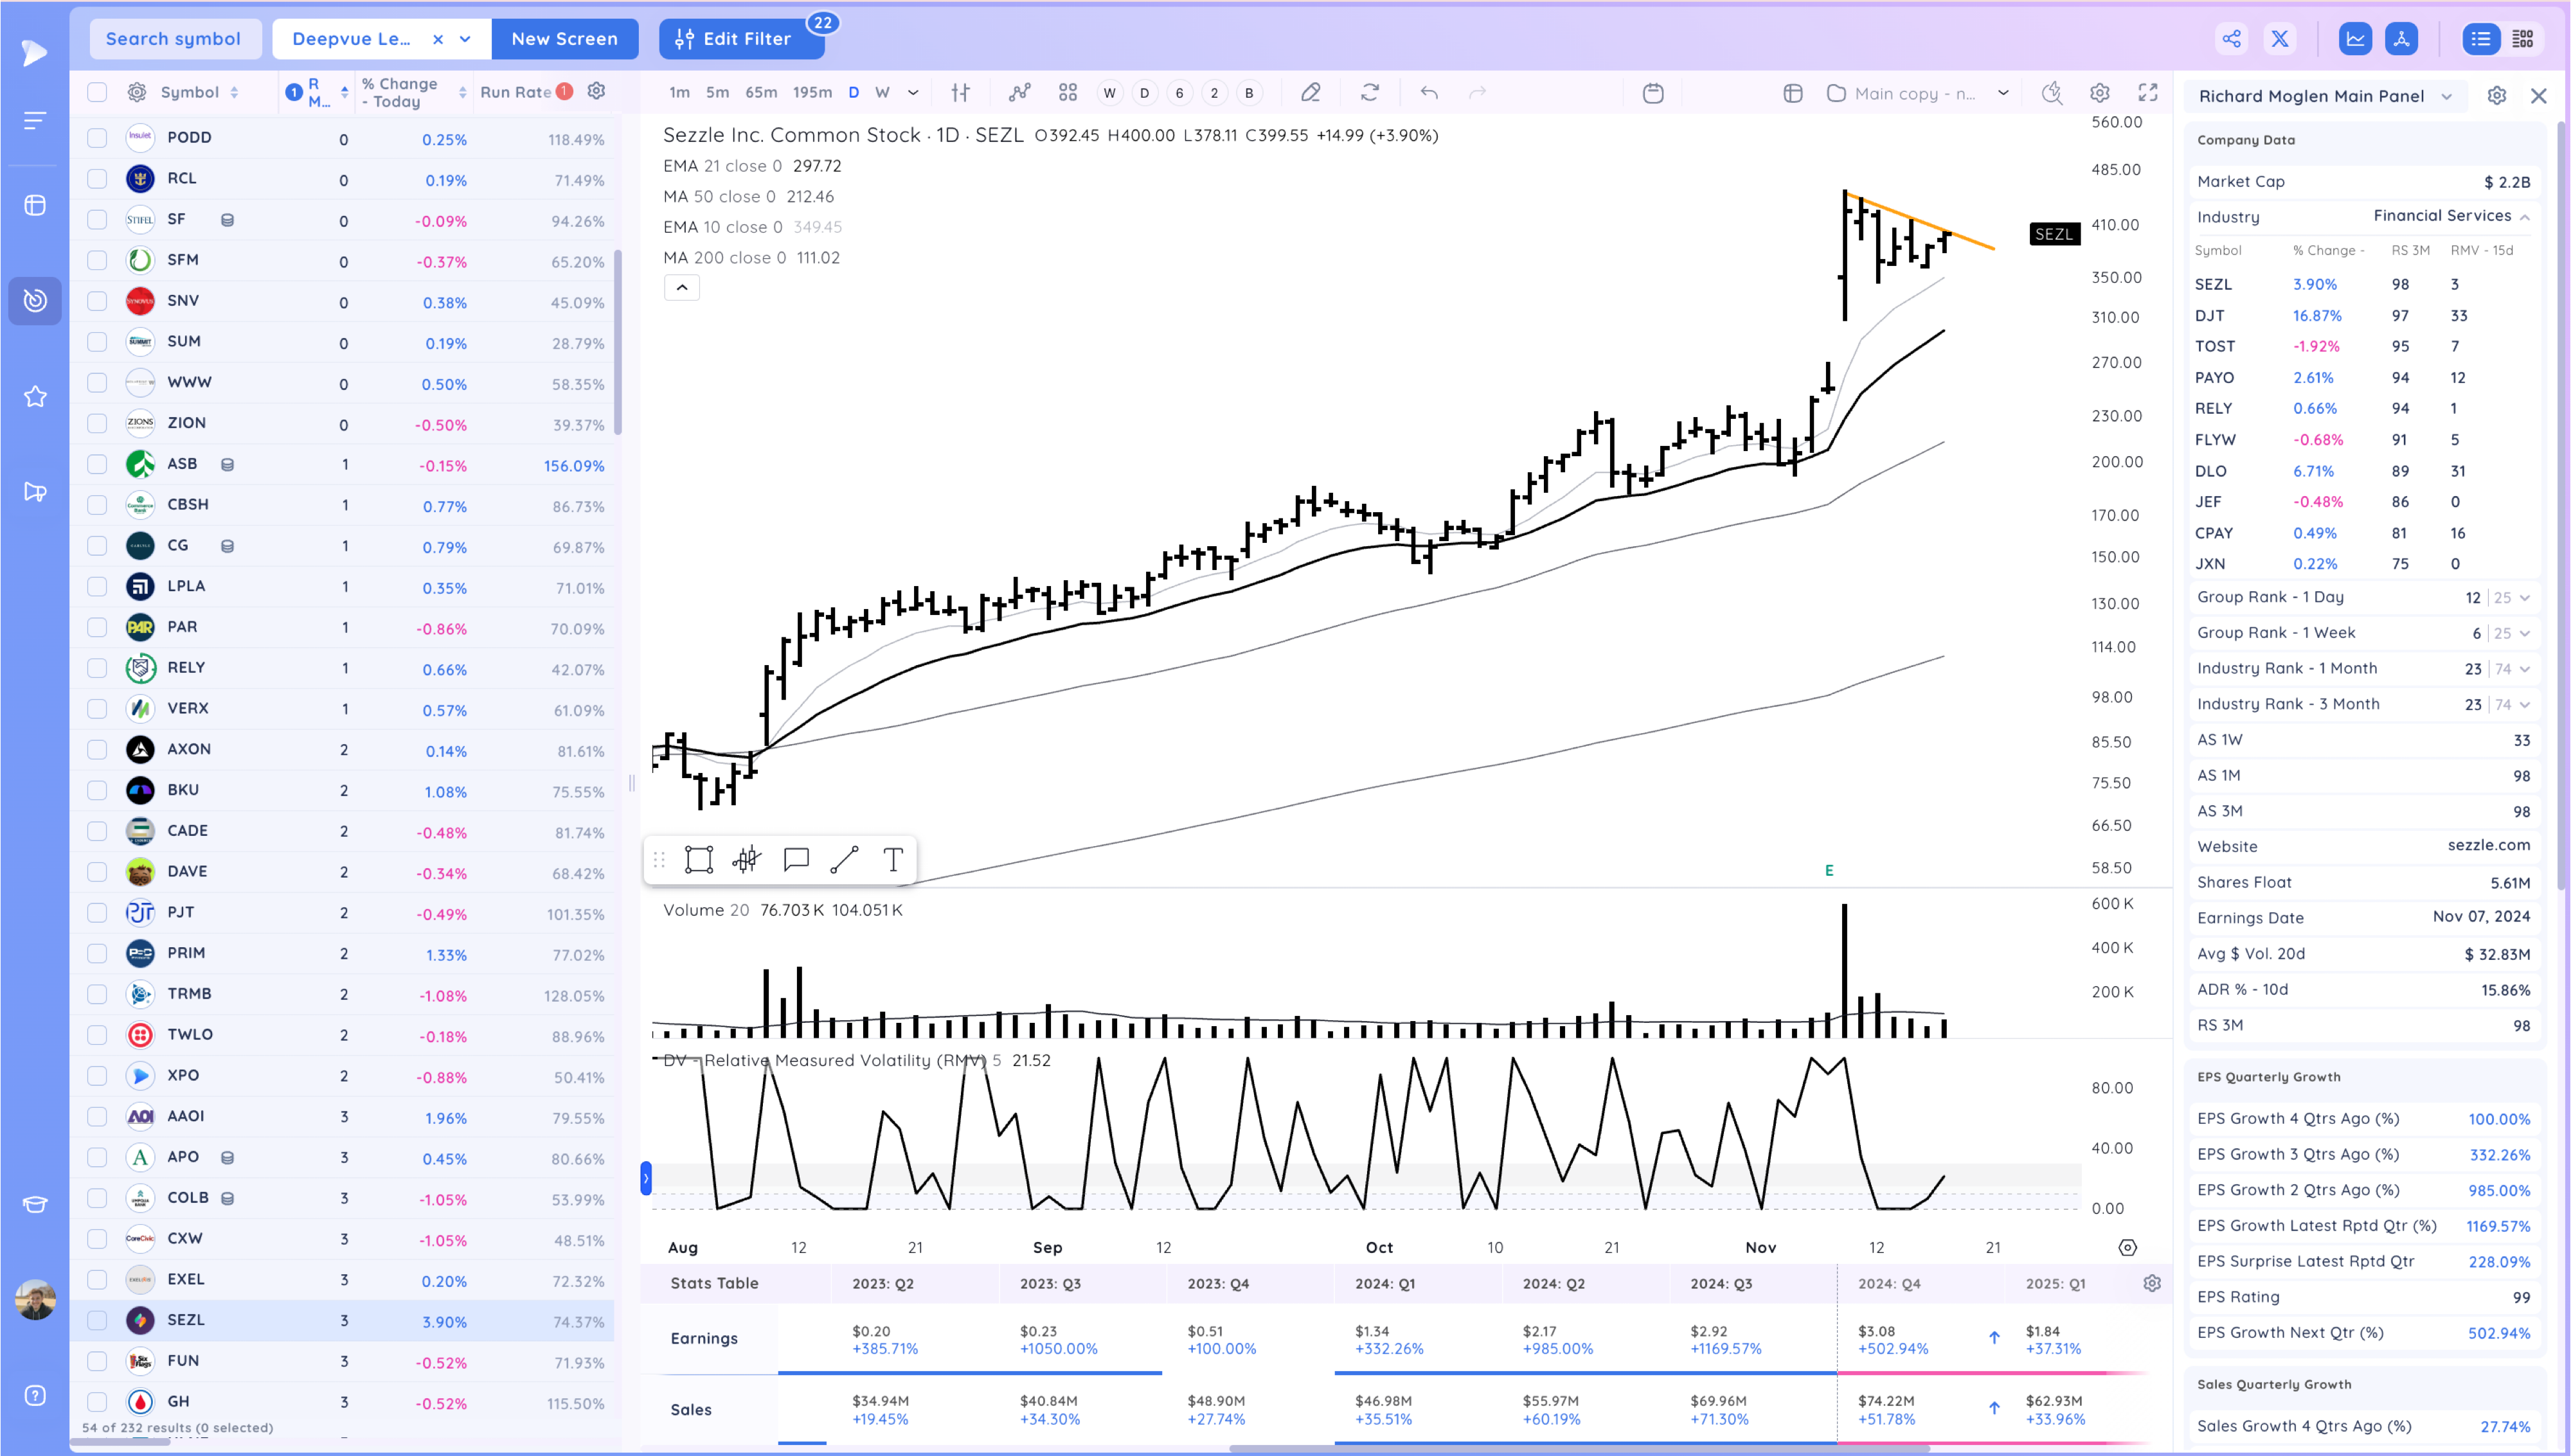Check the SEZL row checkbox
The width and height of the screenshot is (2571, 1456).
point(97,1320)
